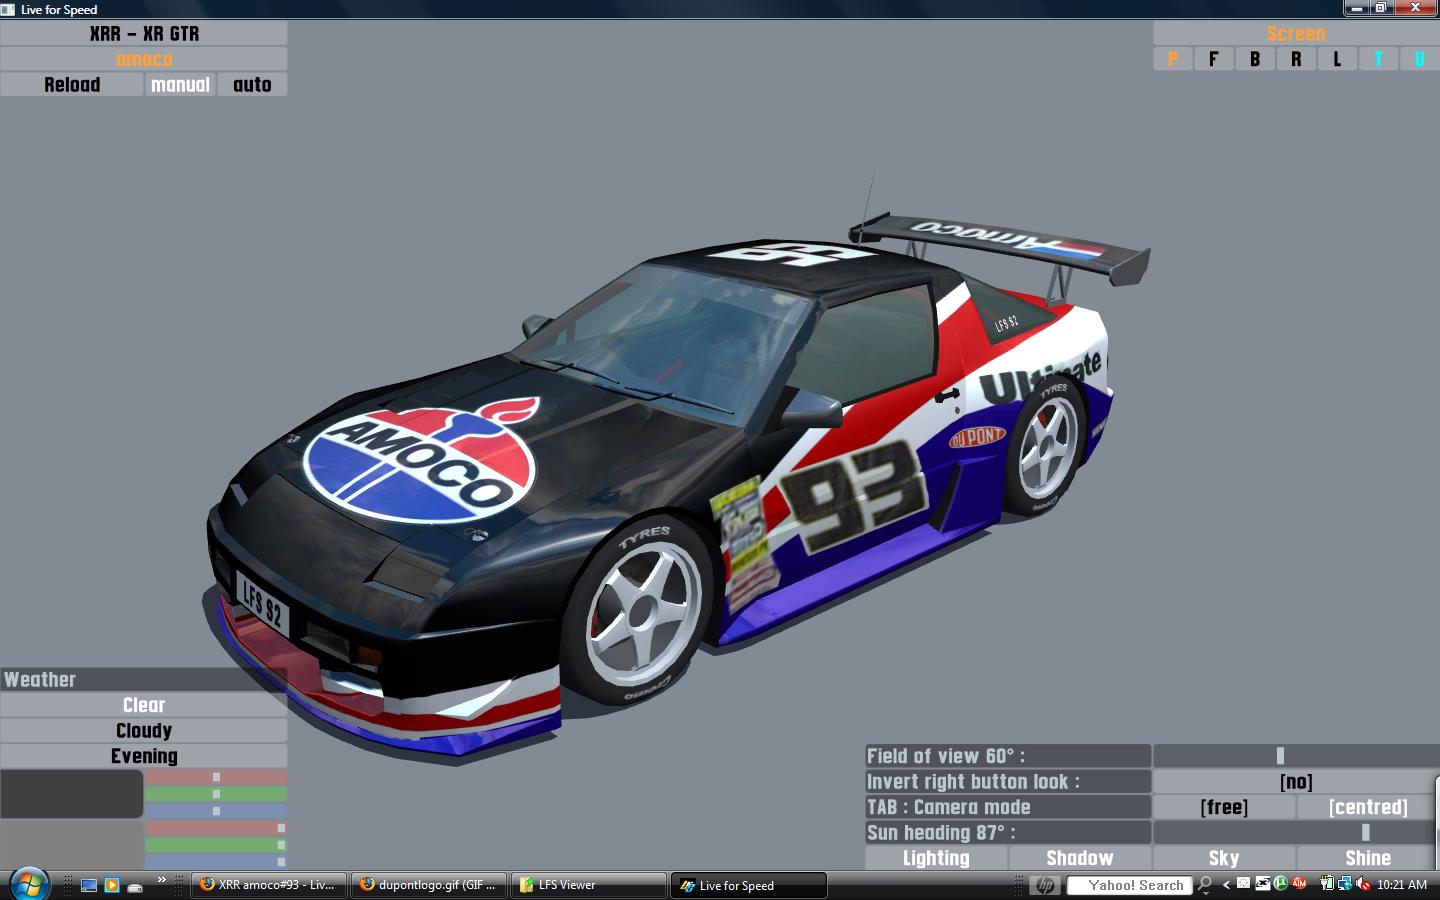Click the network tray icon
This screenshot has width=1440, height=900.
click(1345, 884)
